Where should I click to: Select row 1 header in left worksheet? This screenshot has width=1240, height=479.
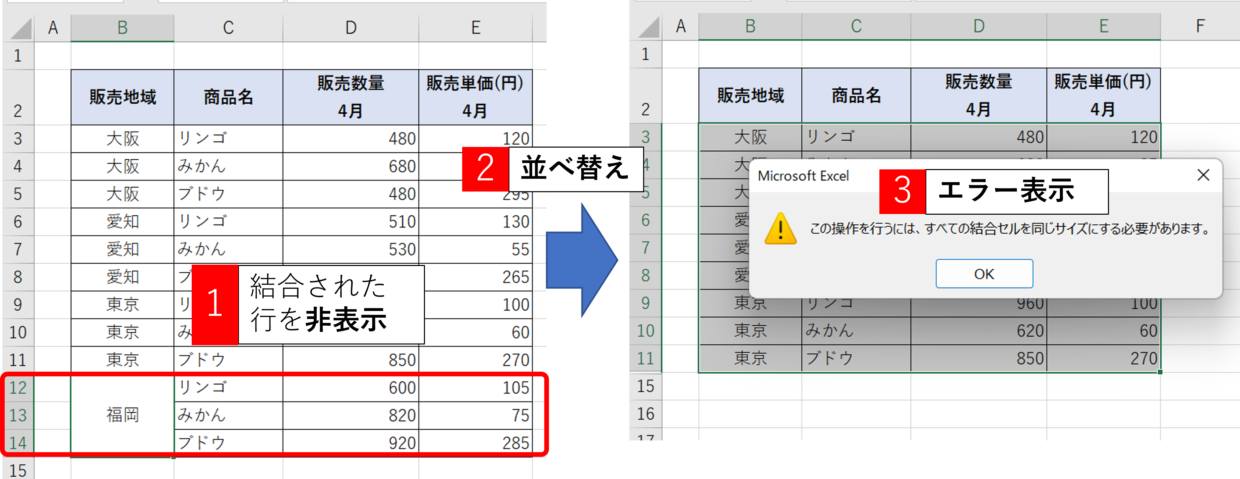coord(17,55)
